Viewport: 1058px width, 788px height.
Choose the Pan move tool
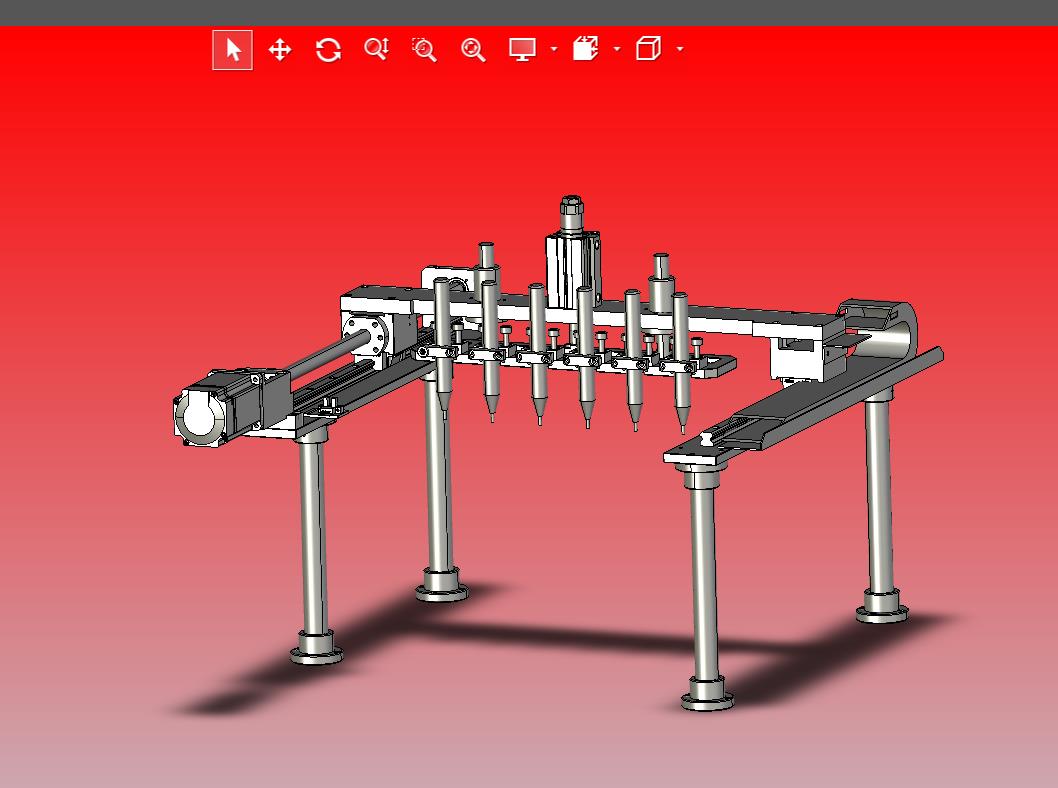point(280,50)
